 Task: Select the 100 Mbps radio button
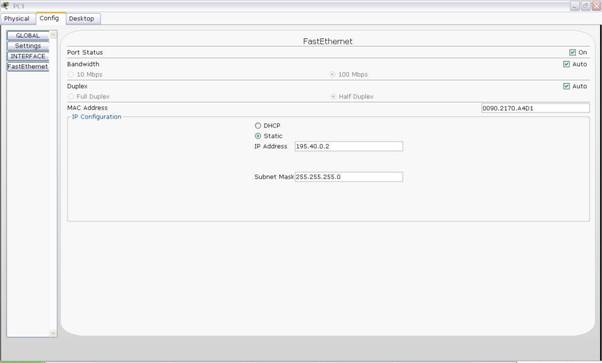coord(332,75)
